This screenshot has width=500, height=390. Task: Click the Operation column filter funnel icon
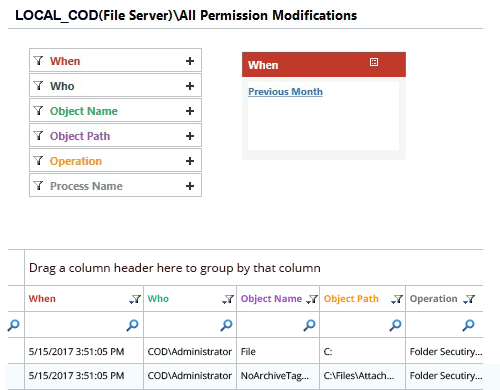(469, 299)
